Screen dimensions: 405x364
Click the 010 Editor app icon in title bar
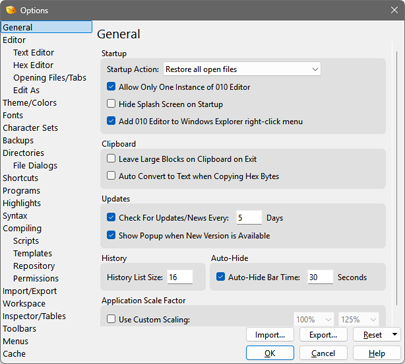(x=11, y=10)
